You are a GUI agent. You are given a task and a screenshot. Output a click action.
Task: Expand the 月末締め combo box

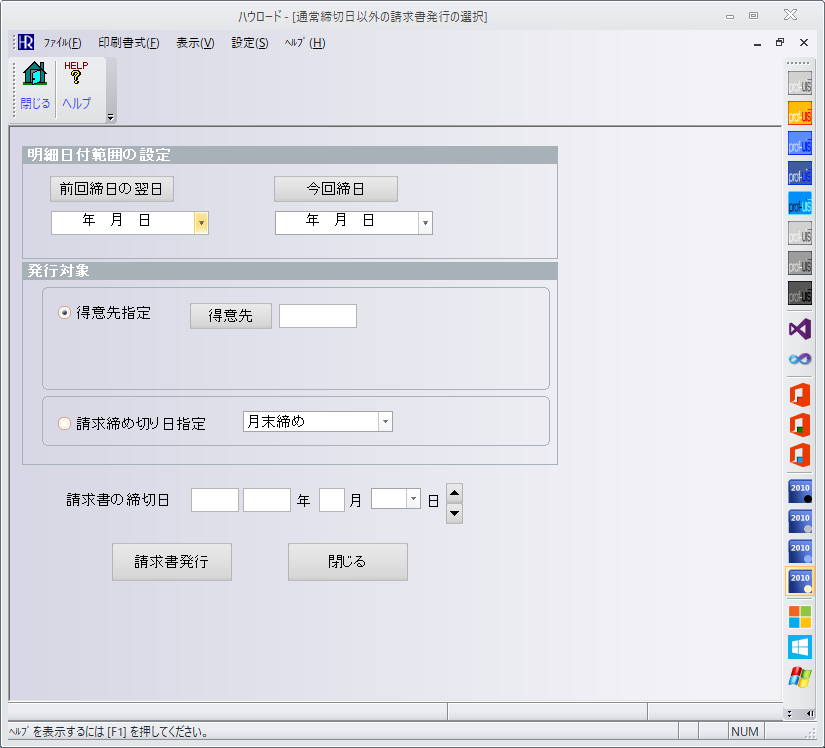[385, 422]
